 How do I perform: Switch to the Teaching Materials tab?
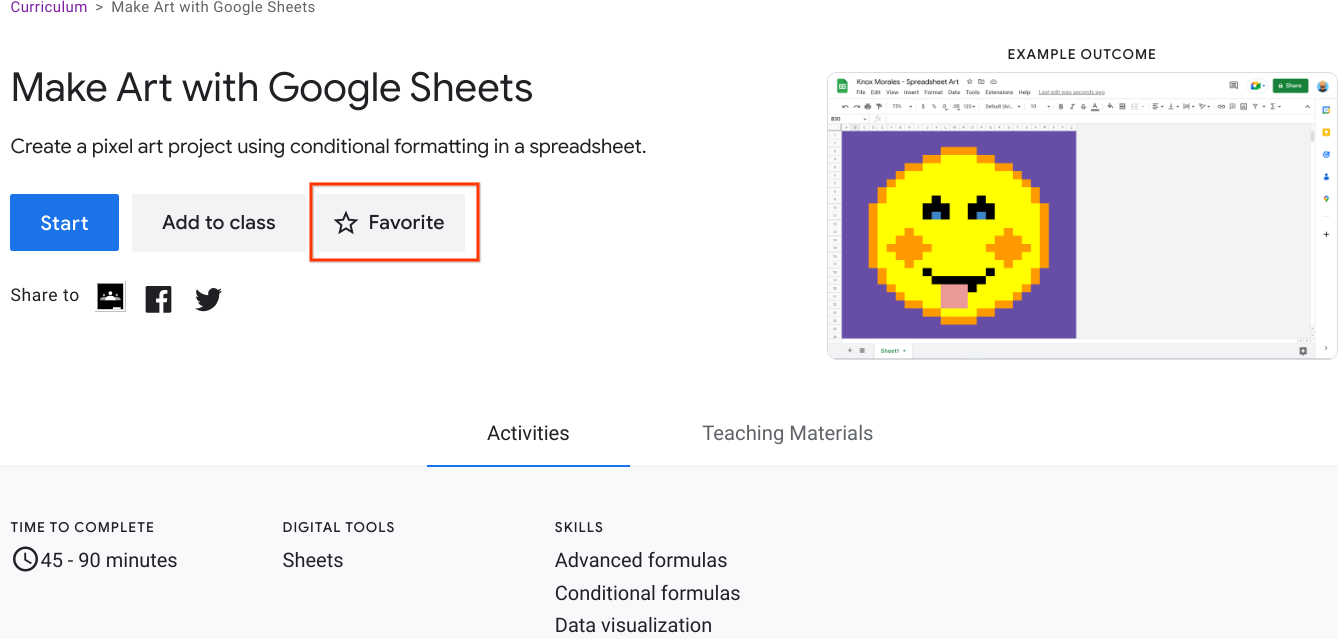point(787,433)
